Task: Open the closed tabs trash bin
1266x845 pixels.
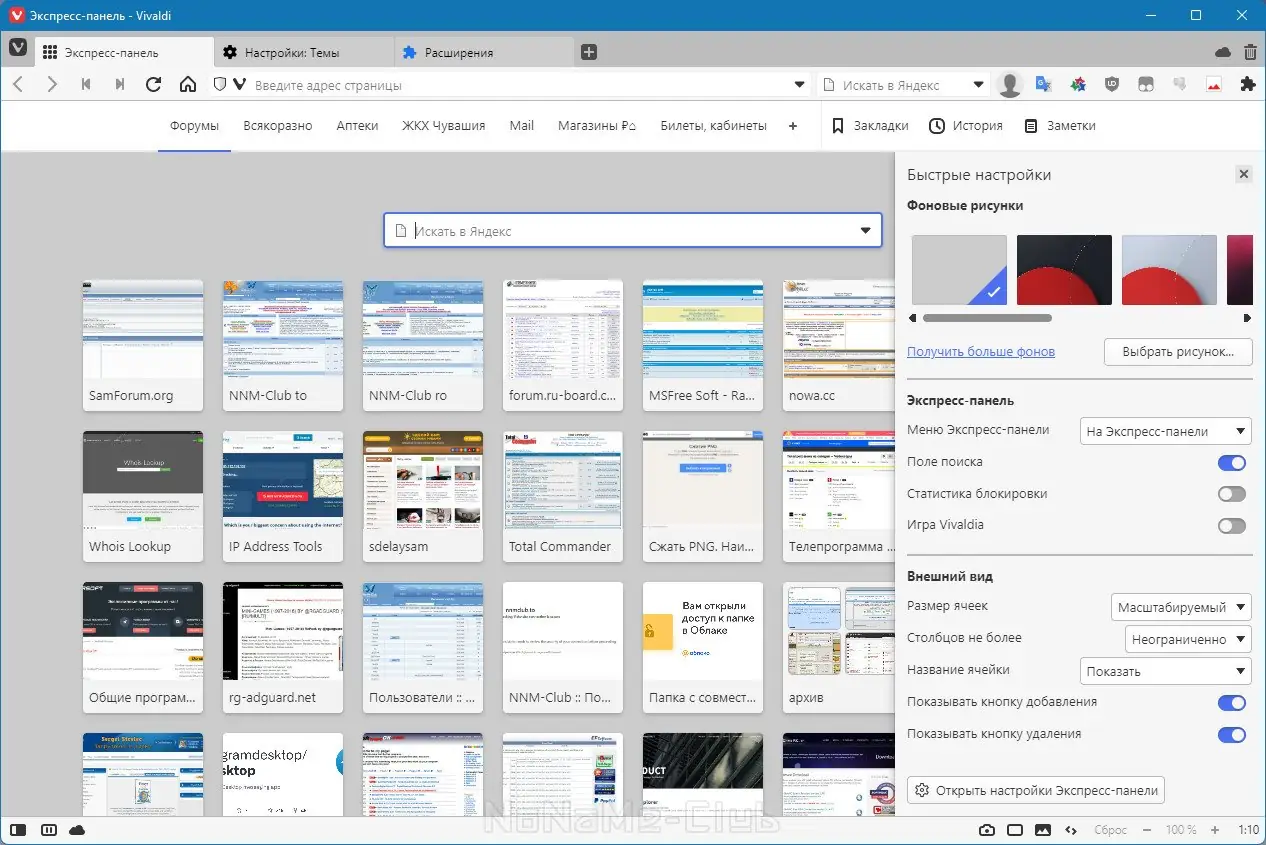Action: click(x=1250, y=52)
